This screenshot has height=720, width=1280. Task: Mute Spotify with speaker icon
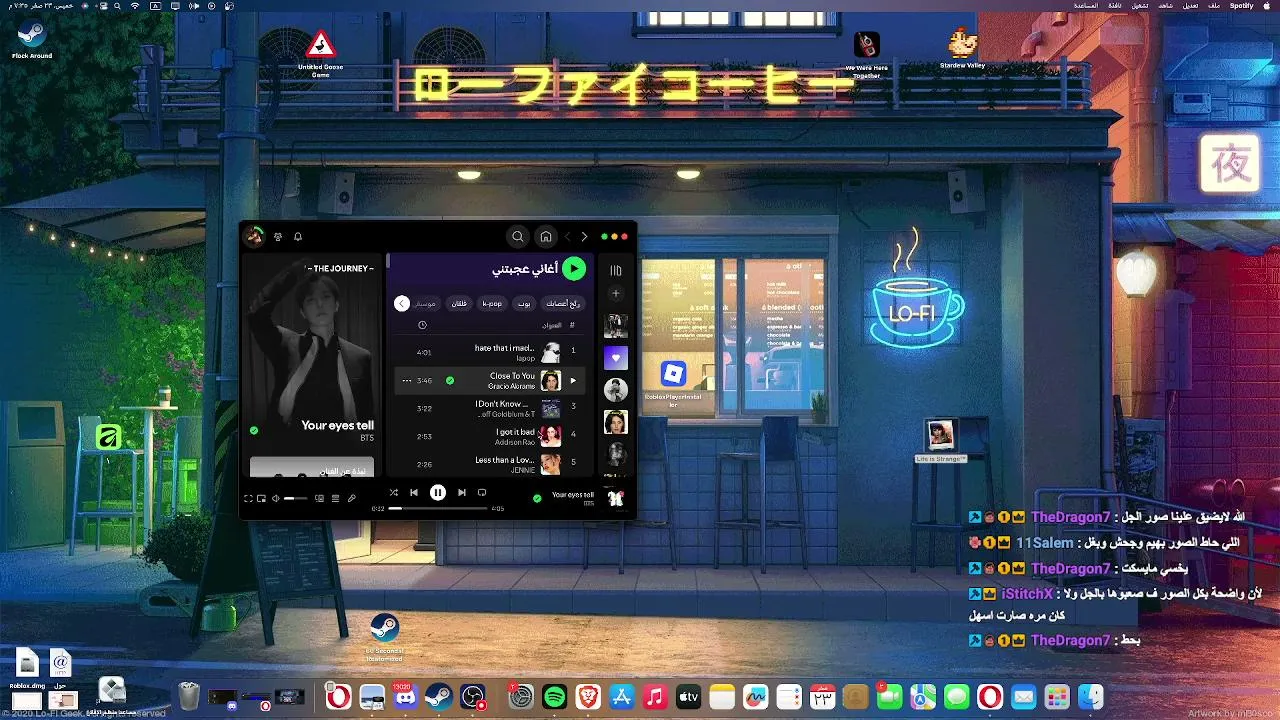pos(275,498)
